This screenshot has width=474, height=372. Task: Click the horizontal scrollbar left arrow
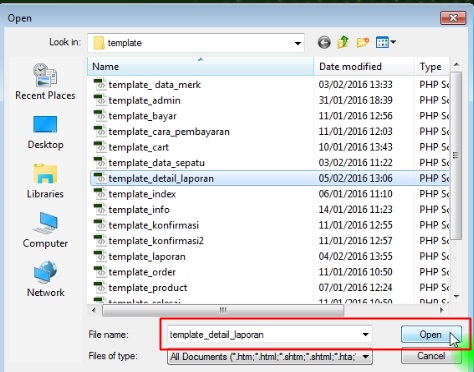(94, 310)
